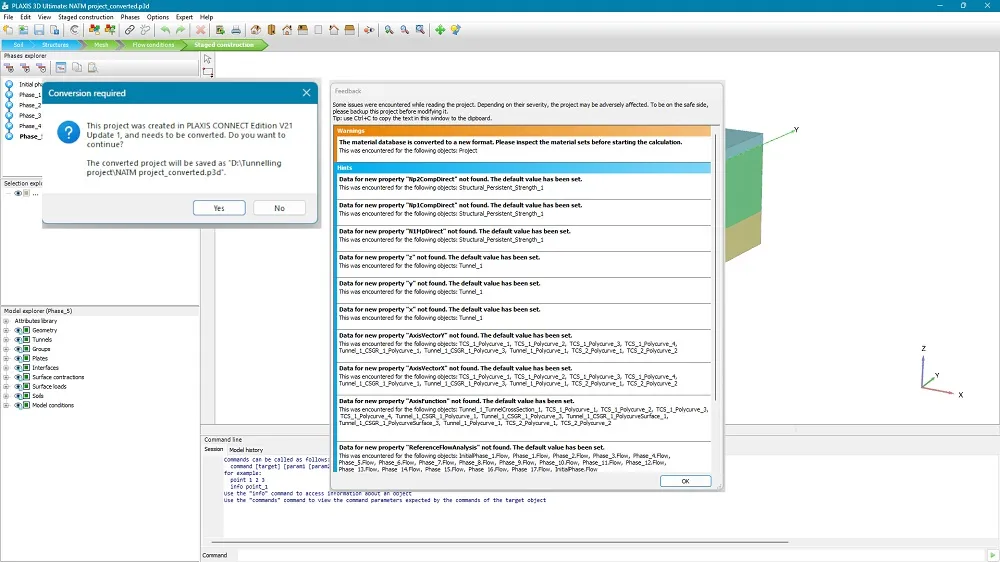The image size is (1000, 562).
Task: Toggle visibility eye for Plates
Action: click(18, 359)
